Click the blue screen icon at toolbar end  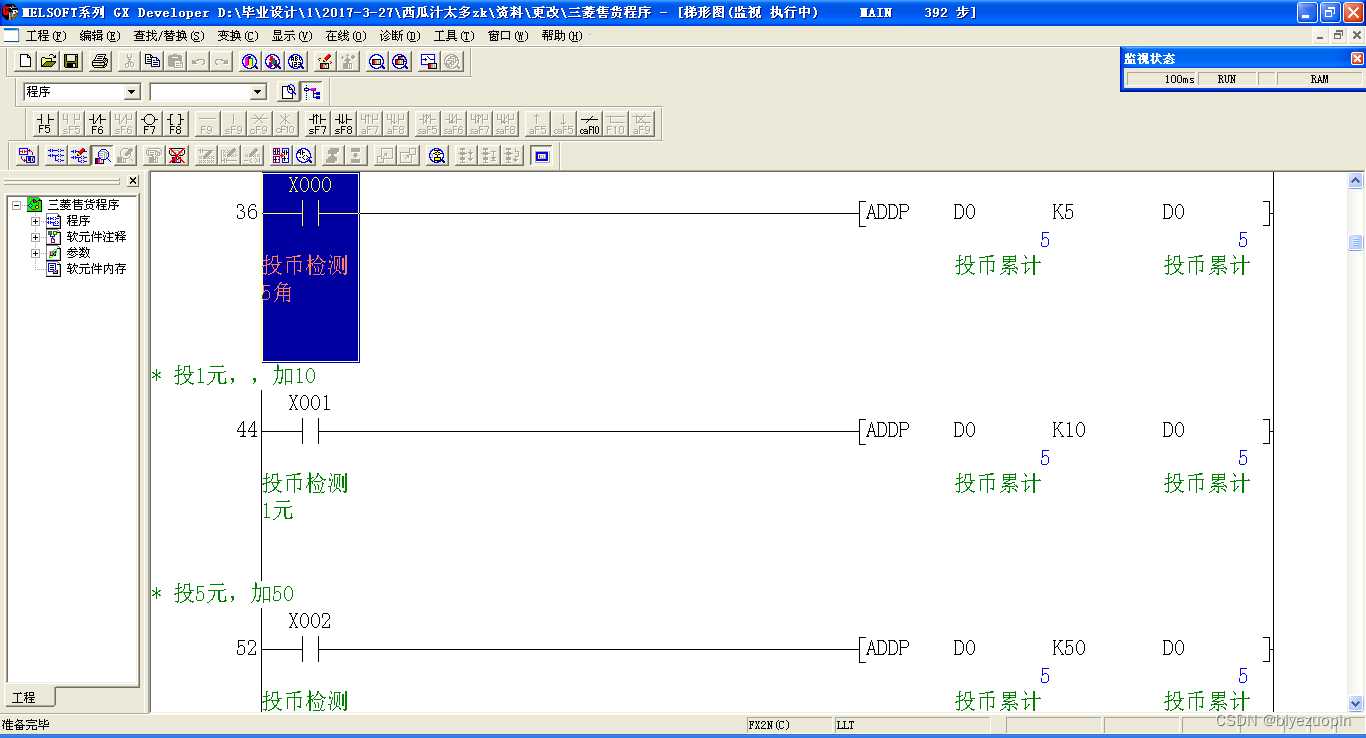542,156
